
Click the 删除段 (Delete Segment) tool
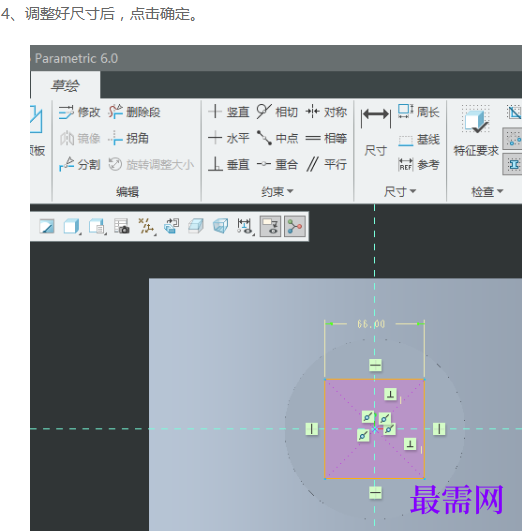[134, 112]
